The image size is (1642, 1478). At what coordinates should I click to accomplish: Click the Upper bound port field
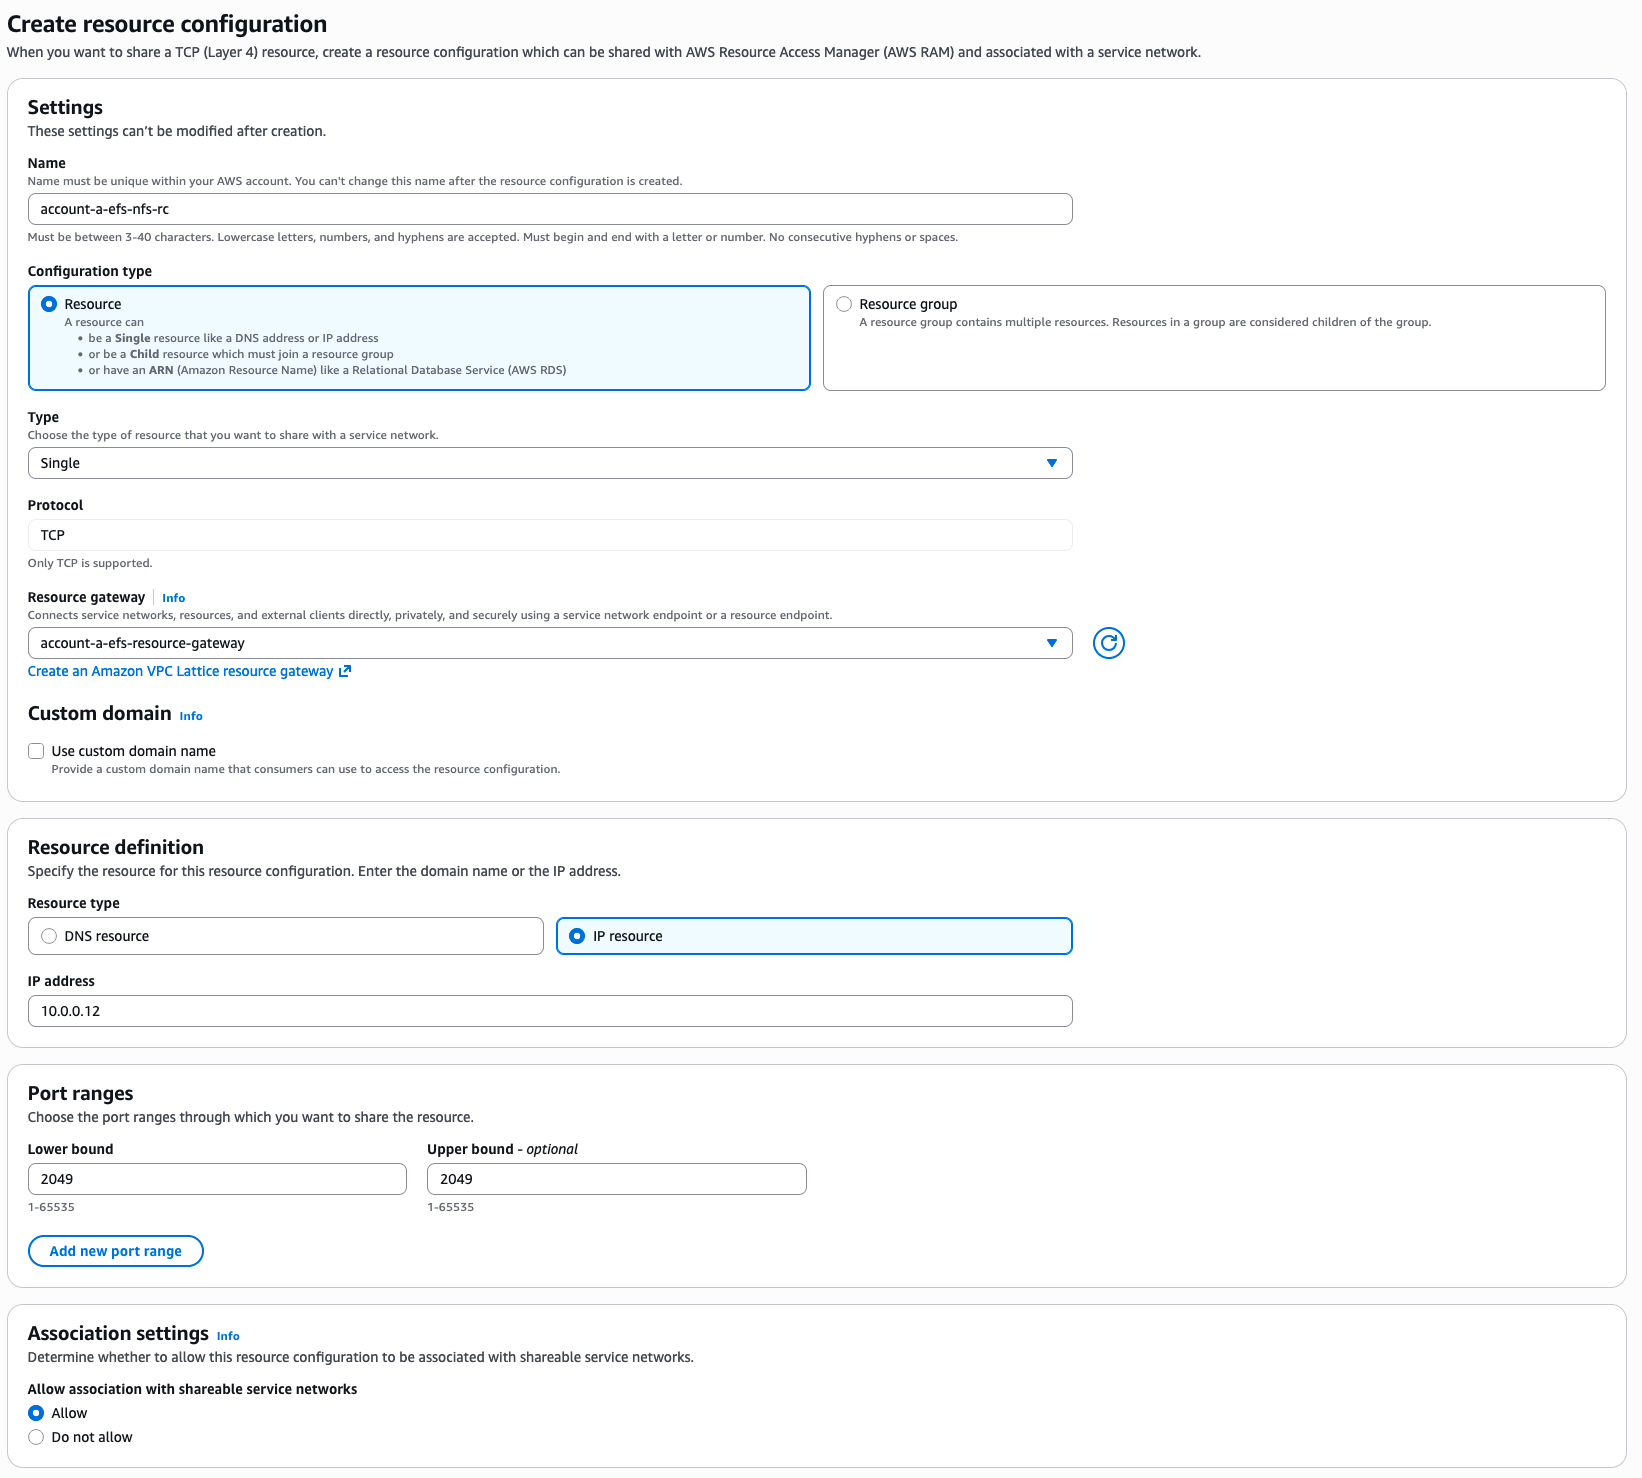pos(616,1179)
